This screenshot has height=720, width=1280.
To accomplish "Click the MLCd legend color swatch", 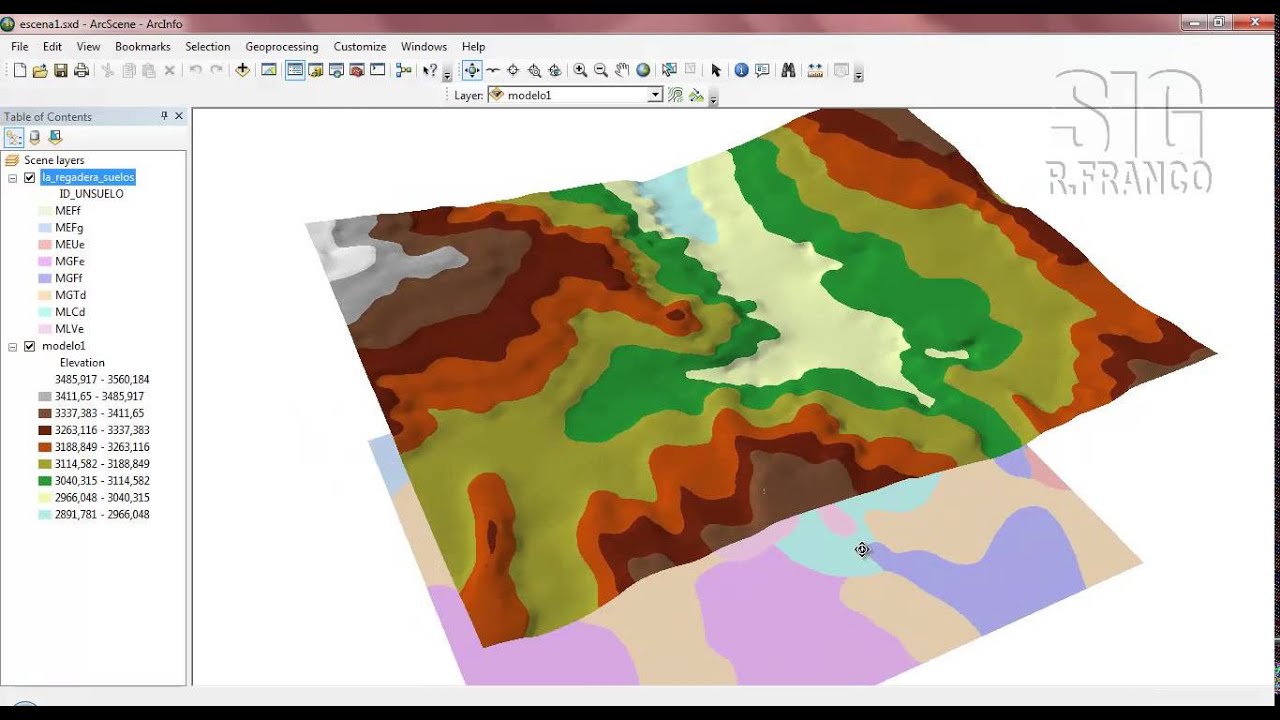I will pyautogui.click(x=45, y=312).
